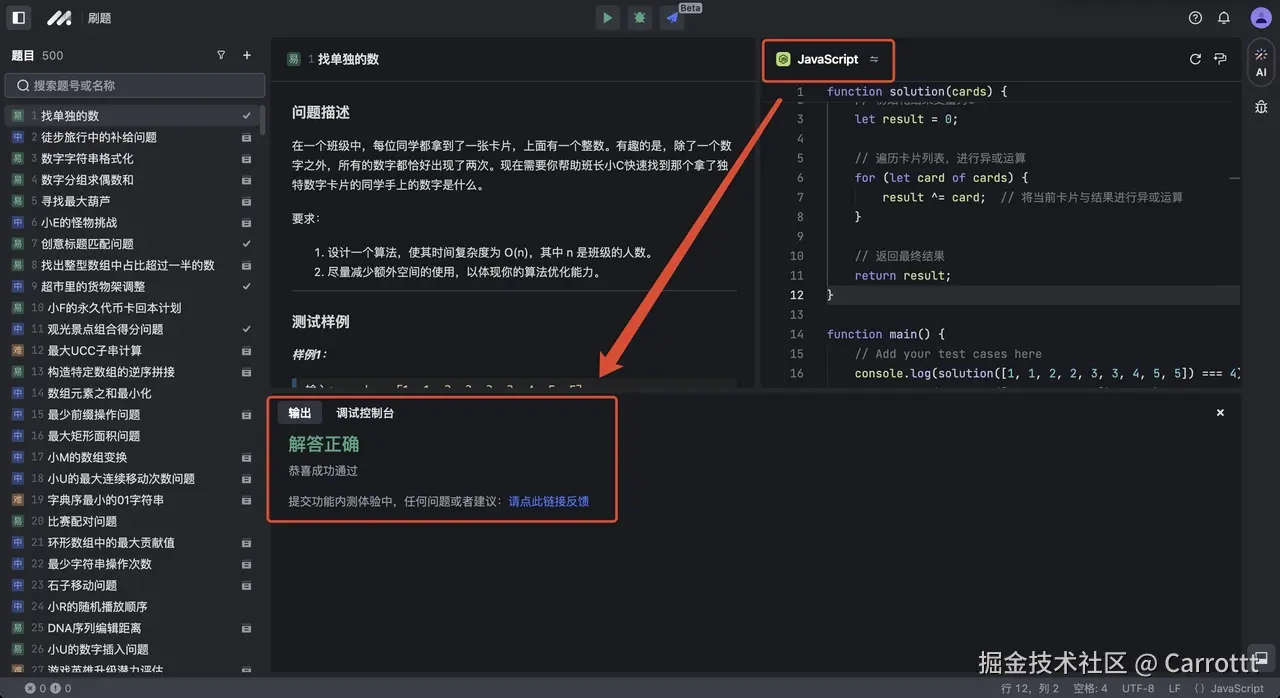This screenshot has width=1280, height=698.
Task: Open the filter dropdown above the problem list
Action: 221,55
